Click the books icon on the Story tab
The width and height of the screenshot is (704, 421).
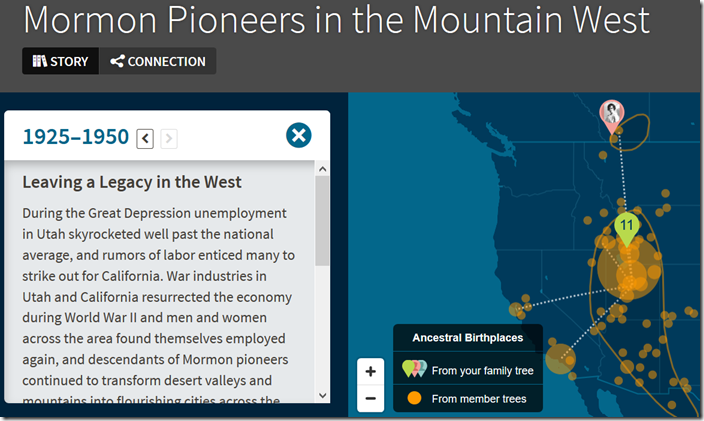(40, 61)
